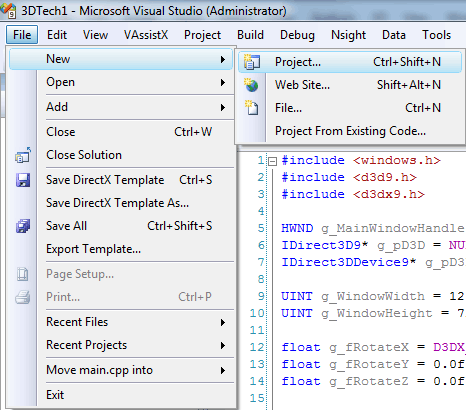Open the View menu
Screen dimensions: 466x410
(95, 35)
